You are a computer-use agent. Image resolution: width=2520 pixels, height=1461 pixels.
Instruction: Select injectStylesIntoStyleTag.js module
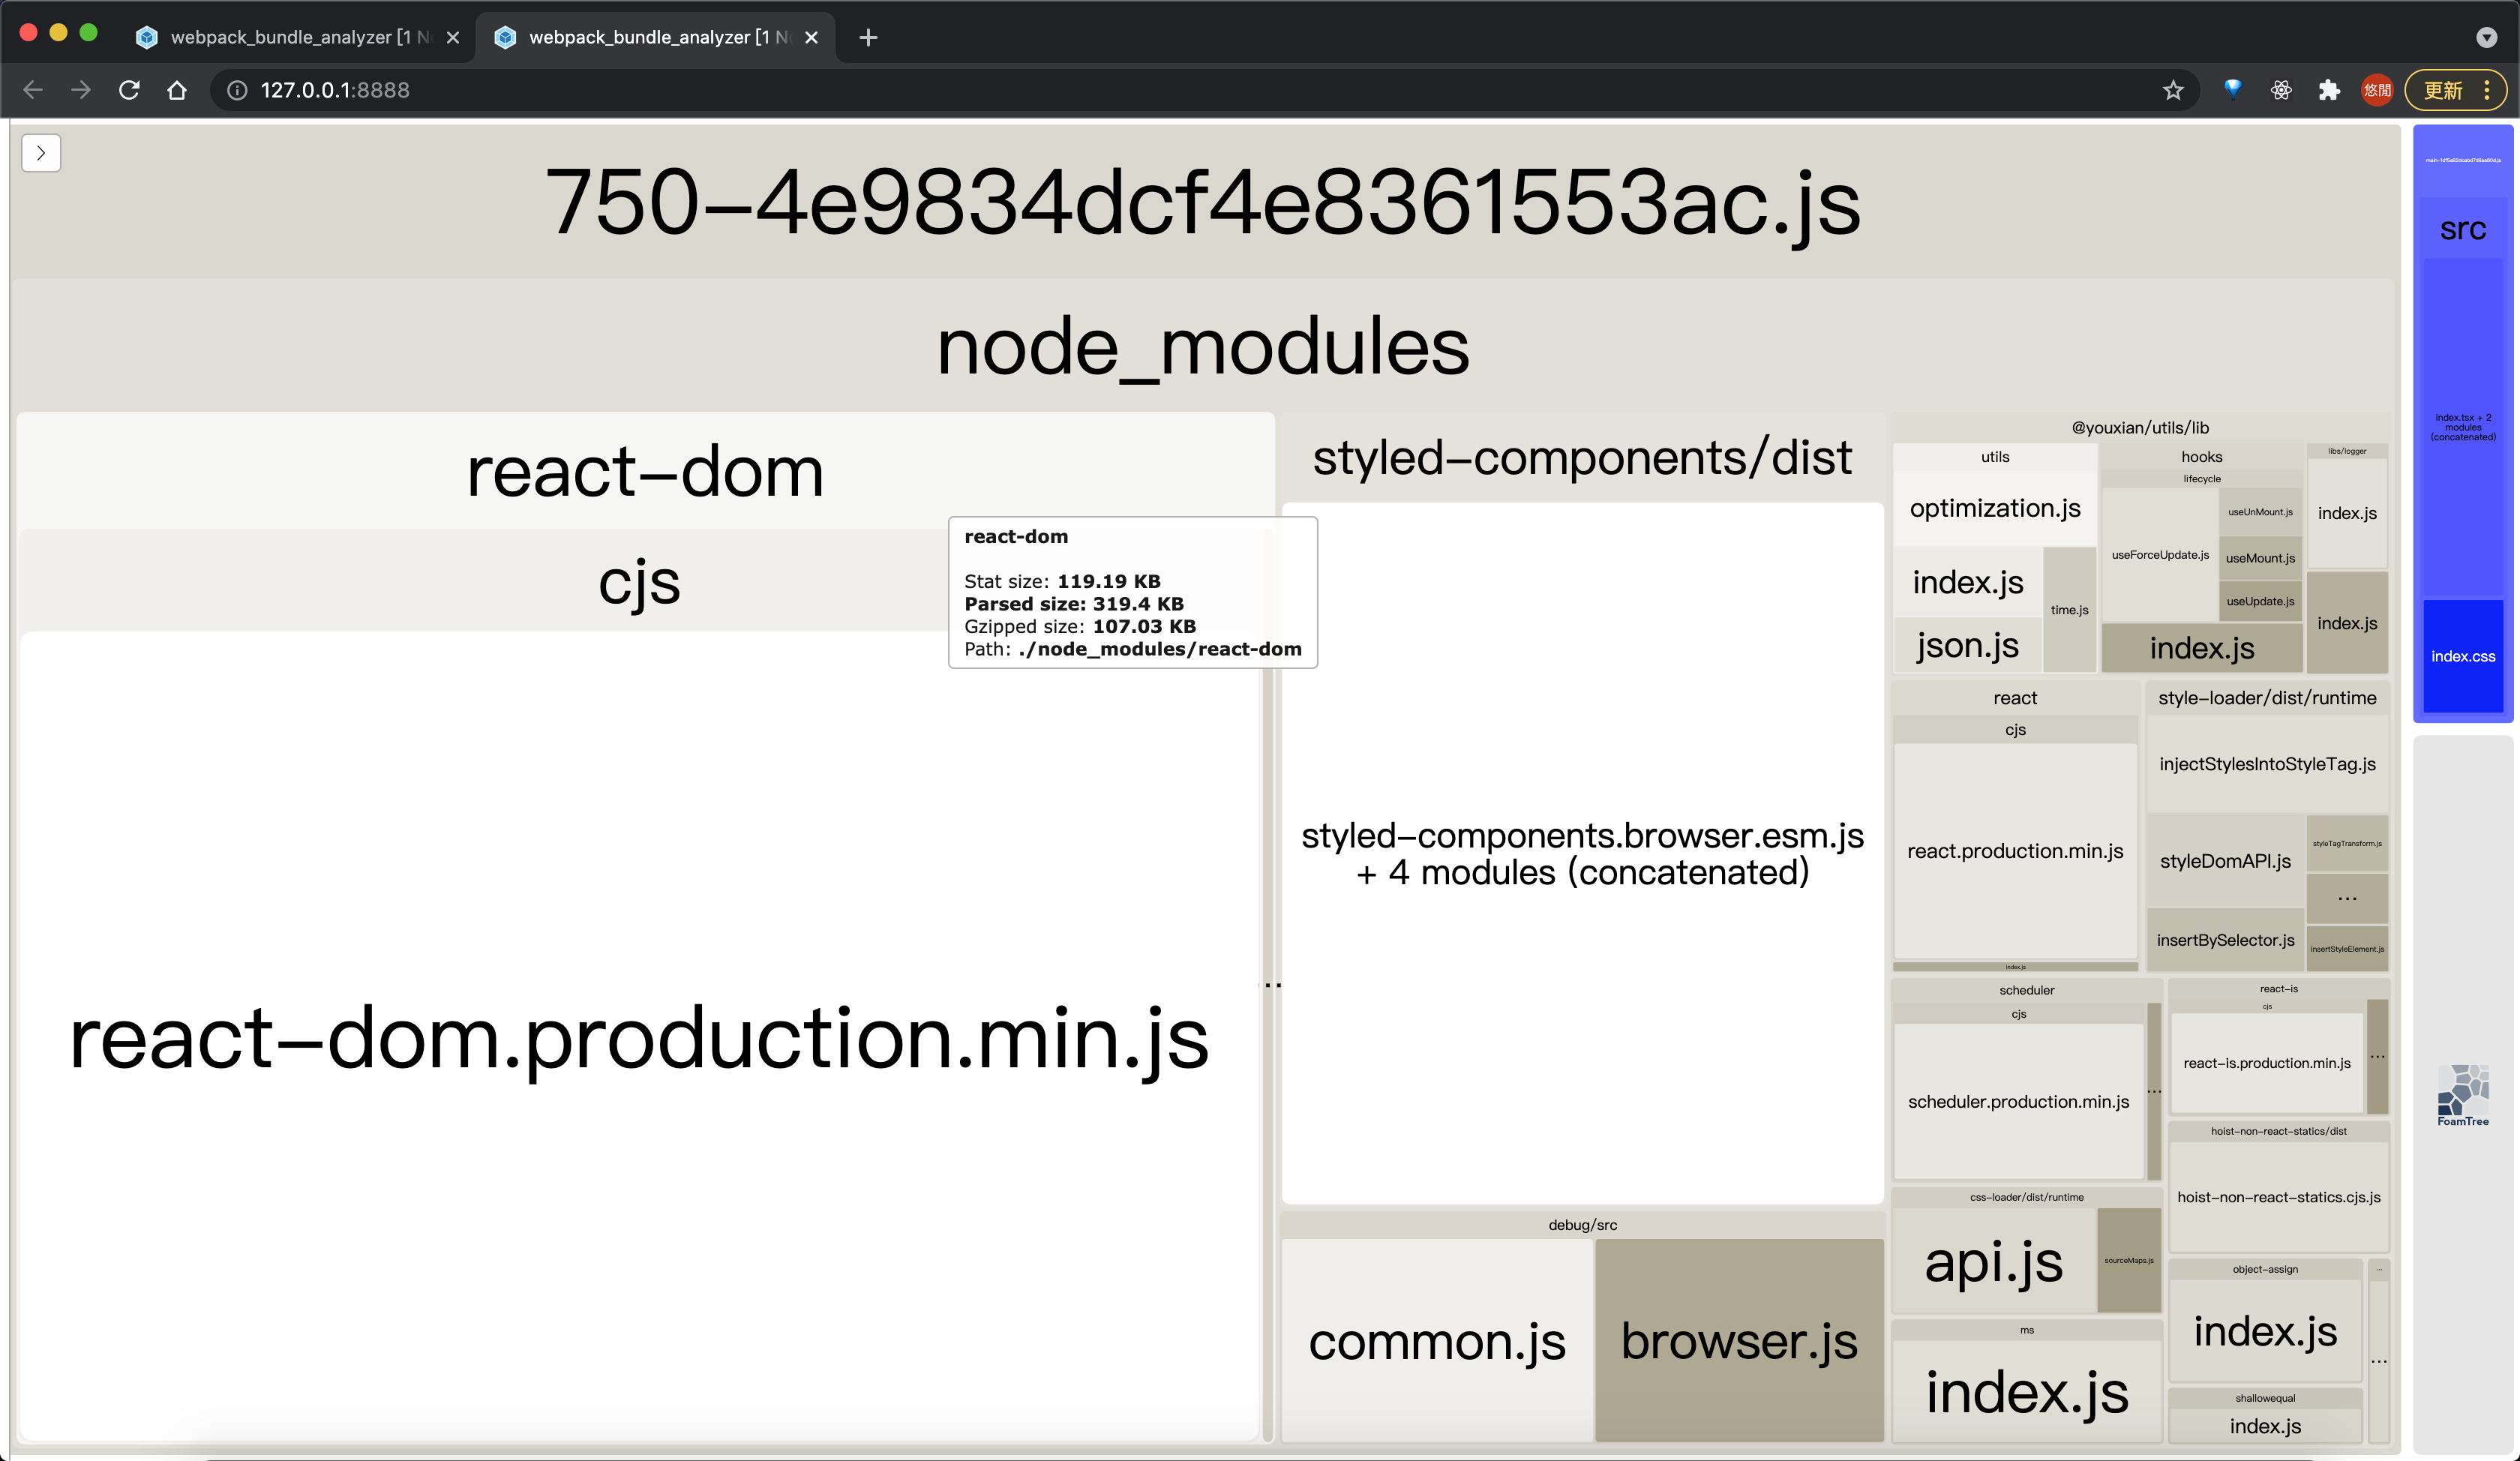point(2267,764)
